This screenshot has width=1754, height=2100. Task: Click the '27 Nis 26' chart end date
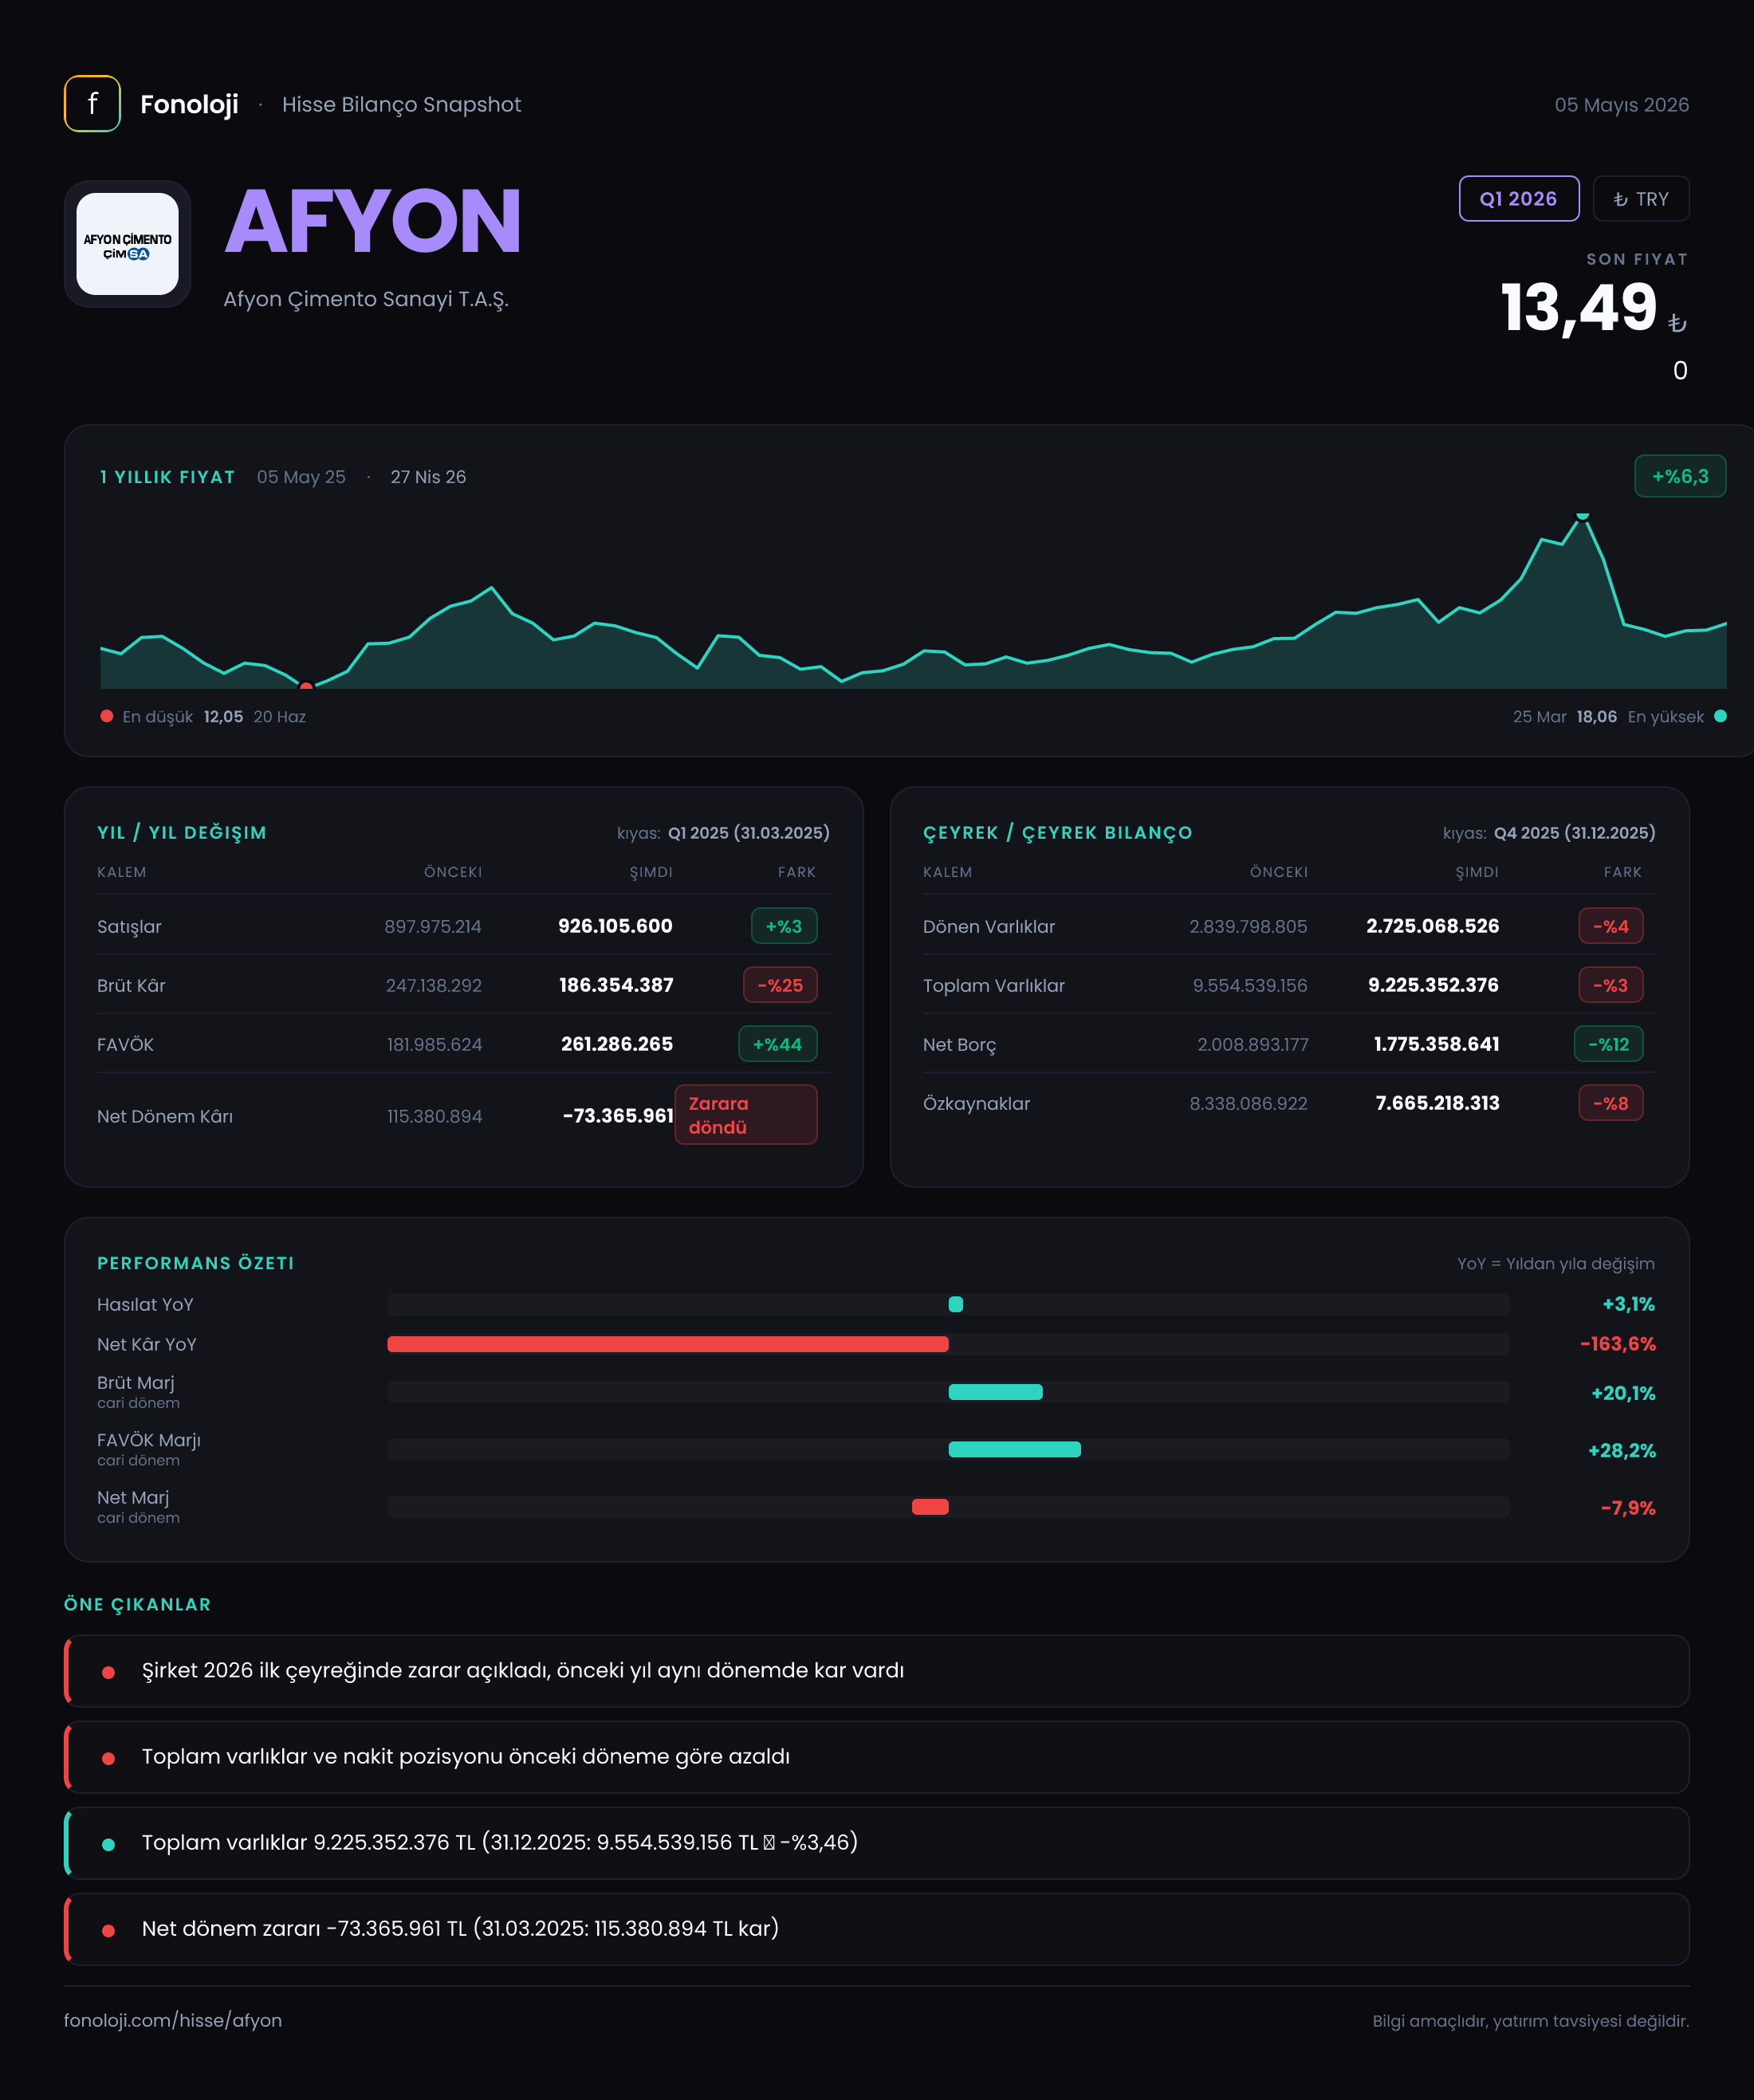[428, 477]
